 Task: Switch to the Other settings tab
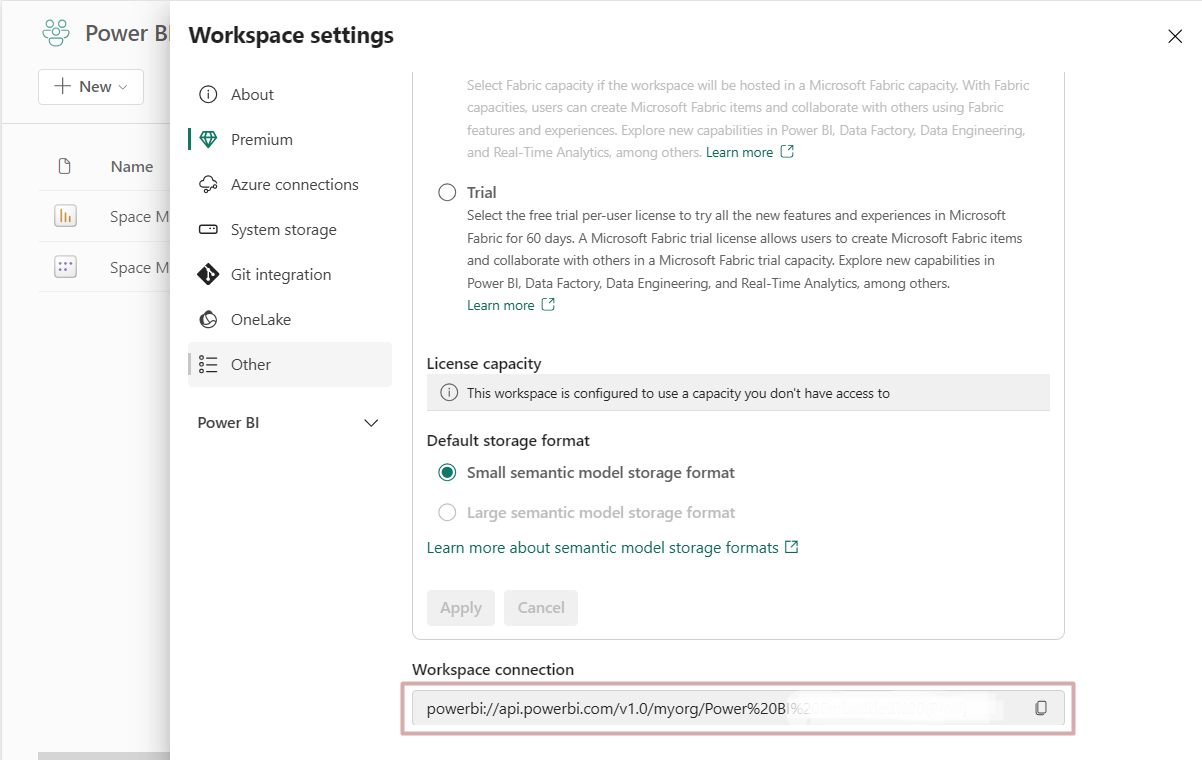pyautogui.click(x=249, y=364)
